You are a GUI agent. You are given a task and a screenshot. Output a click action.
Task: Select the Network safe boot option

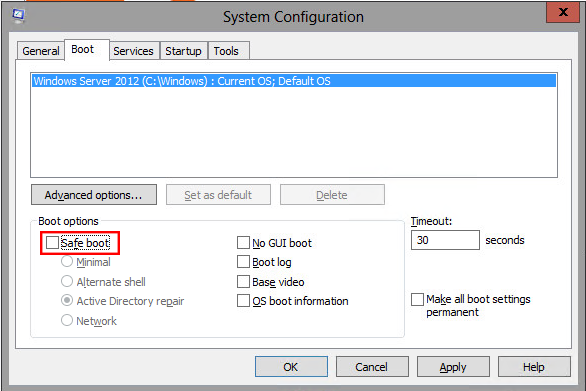click(67, 320)
